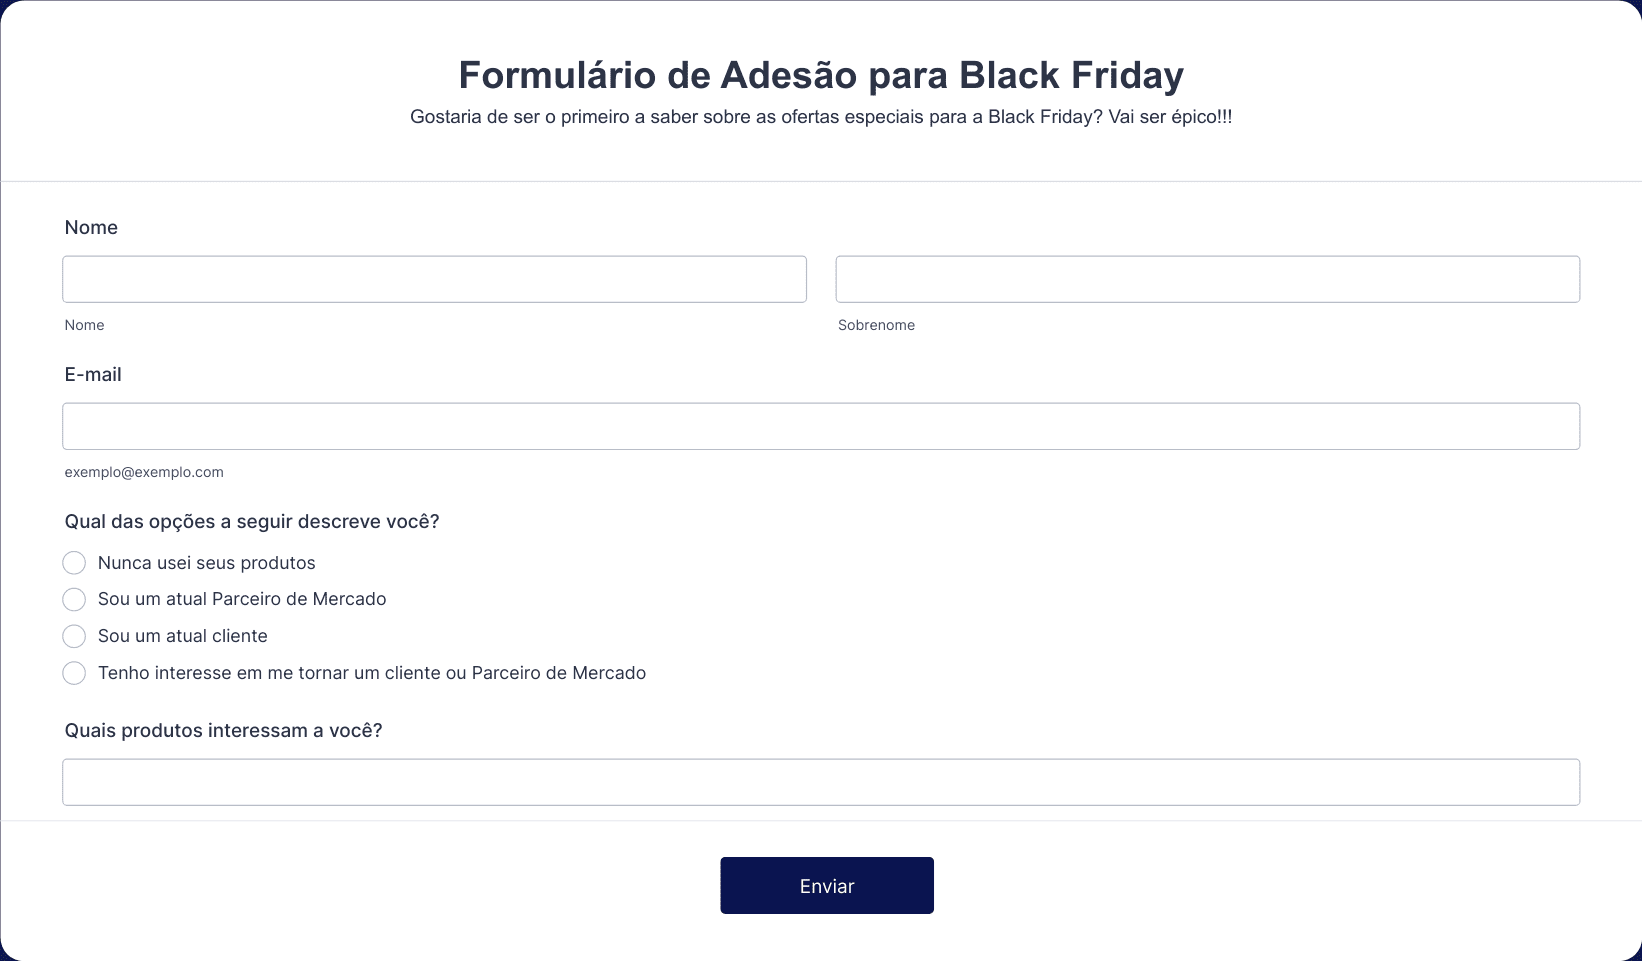
Task: Click the products of interest text field
Action: point(821,782)
